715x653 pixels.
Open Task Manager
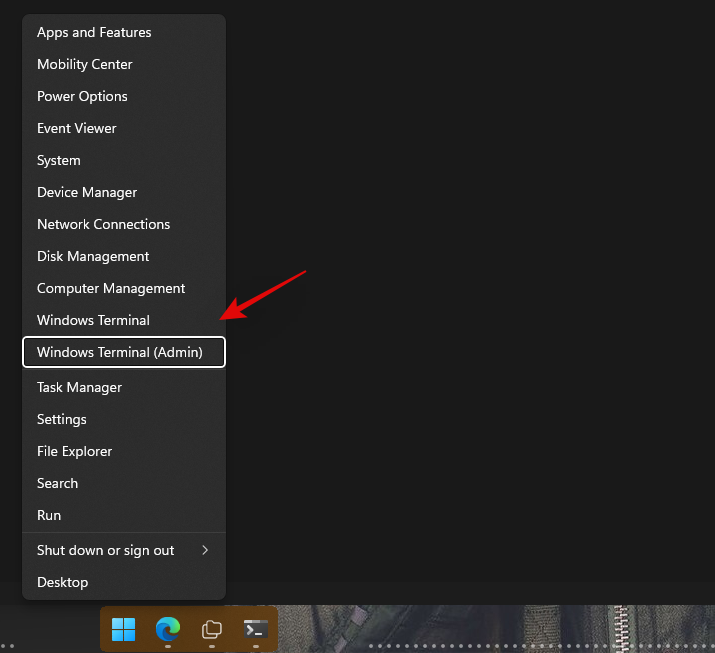click(79, 387)
